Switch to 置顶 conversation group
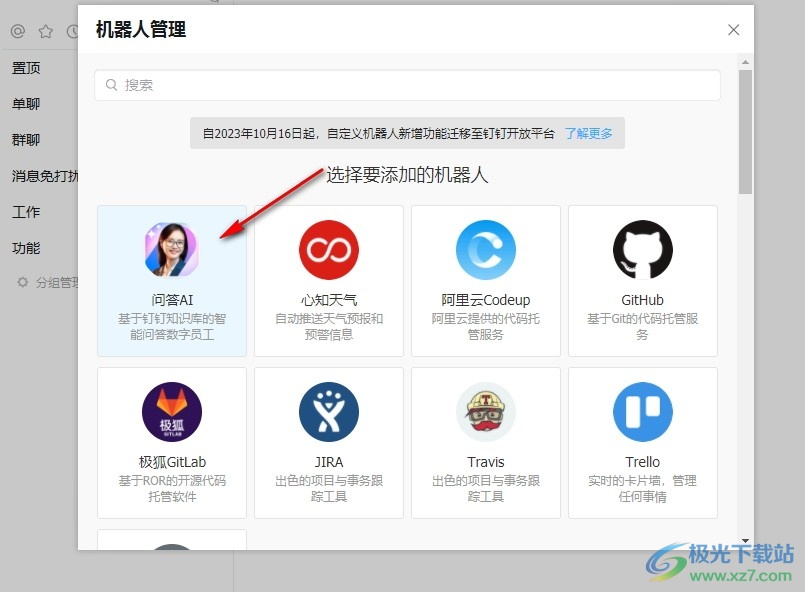Viewport: 805px width, 592px height. pyautogui.click(x=26, y=68)
